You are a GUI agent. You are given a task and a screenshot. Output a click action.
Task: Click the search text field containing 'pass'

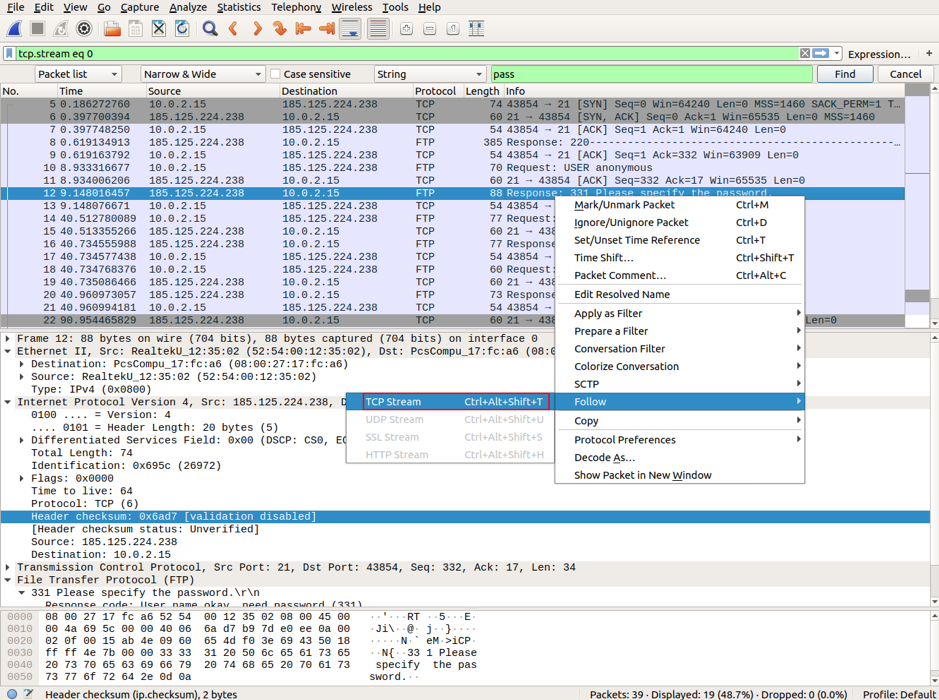click(650, 74)
